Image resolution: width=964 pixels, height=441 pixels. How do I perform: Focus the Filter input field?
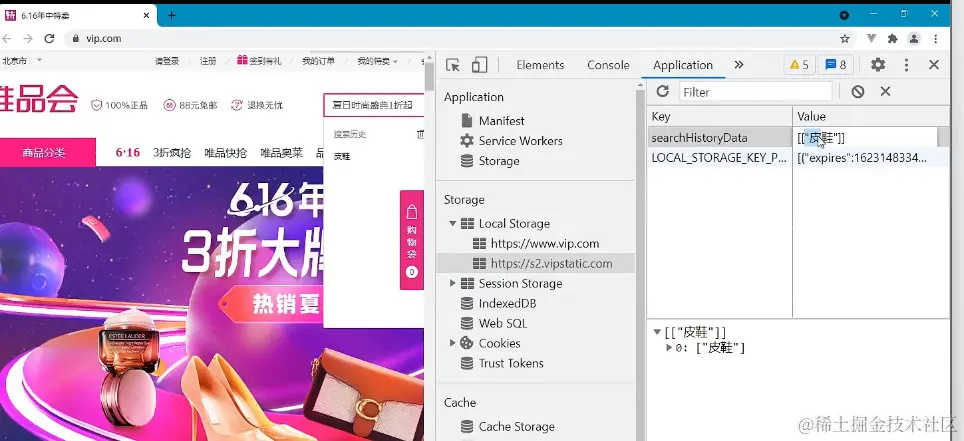pos(755,92)
